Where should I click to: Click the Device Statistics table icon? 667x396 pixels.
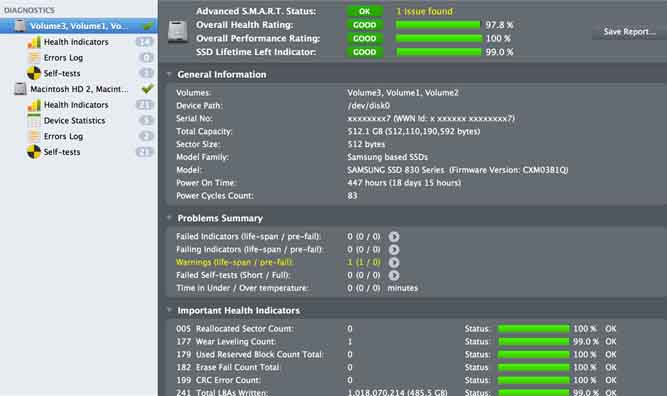[34, 120]
